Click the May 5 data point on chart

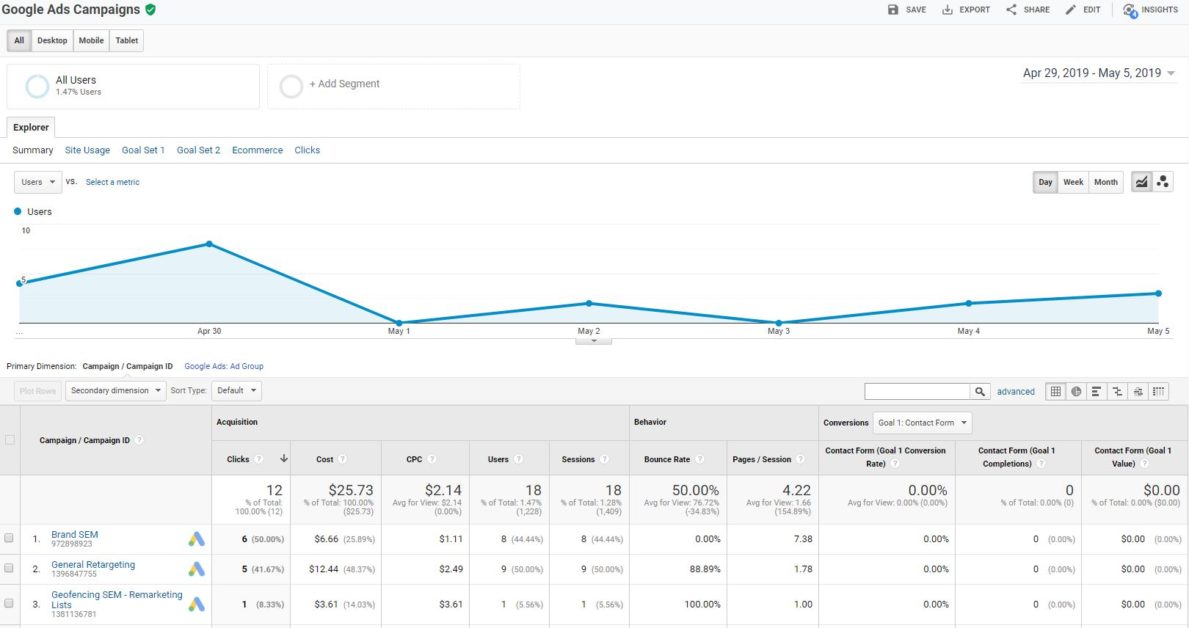click(x=1159, y=294)
